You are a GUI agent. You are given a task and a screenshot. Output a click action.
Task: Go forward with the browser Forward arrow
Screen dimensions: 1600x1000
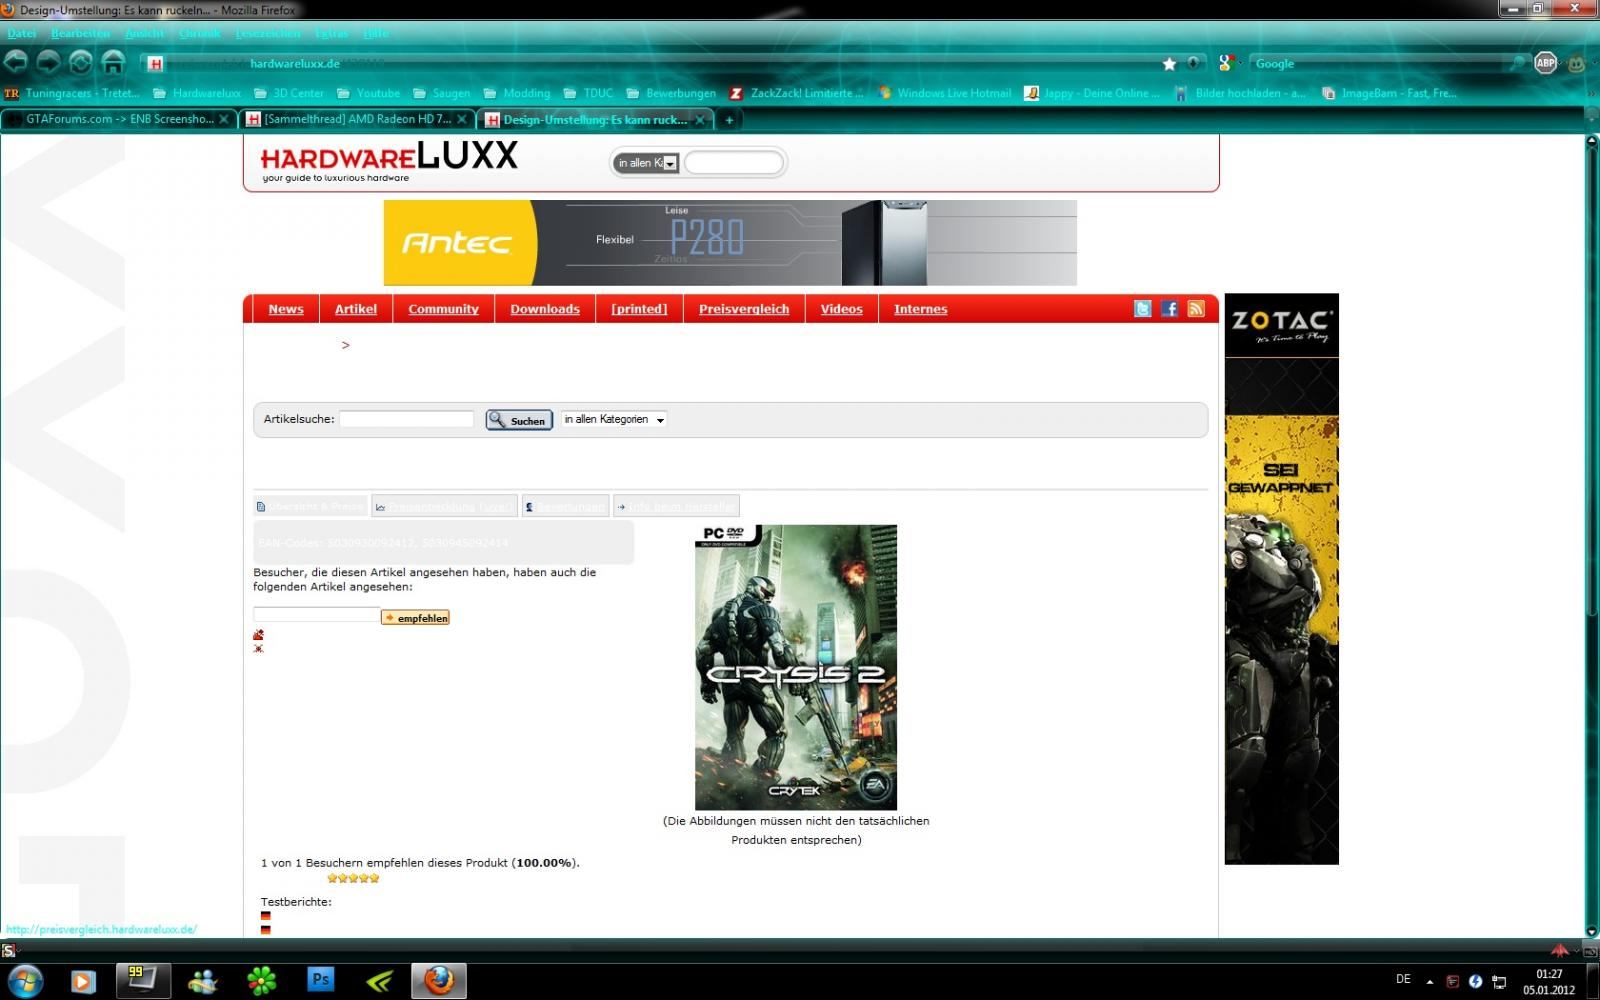(x=48, y=63)
